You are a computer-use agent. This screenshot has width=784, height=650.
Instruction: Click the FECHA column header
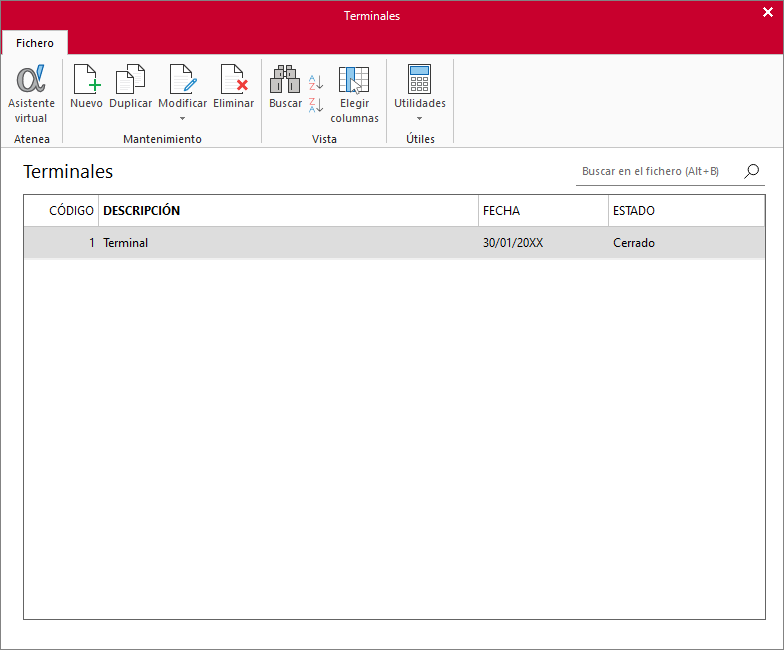(x=544, y=210)
